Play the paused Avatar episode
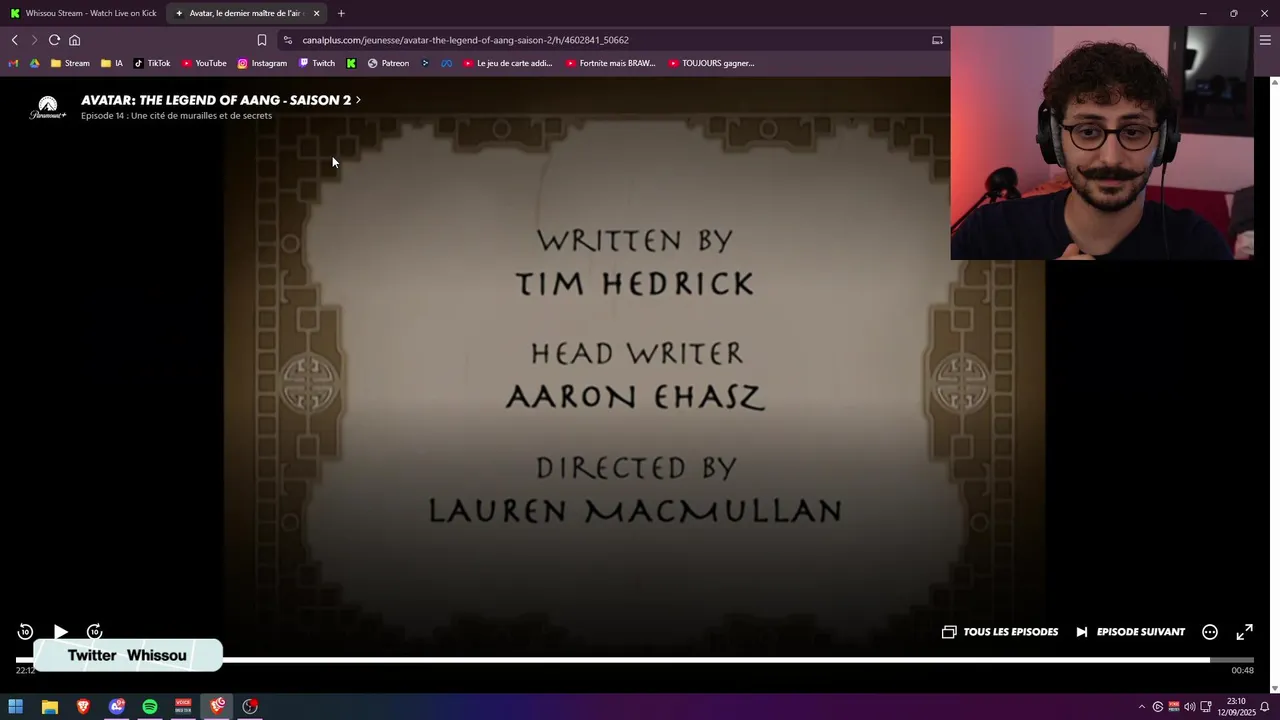 click(x=61, y=632)
